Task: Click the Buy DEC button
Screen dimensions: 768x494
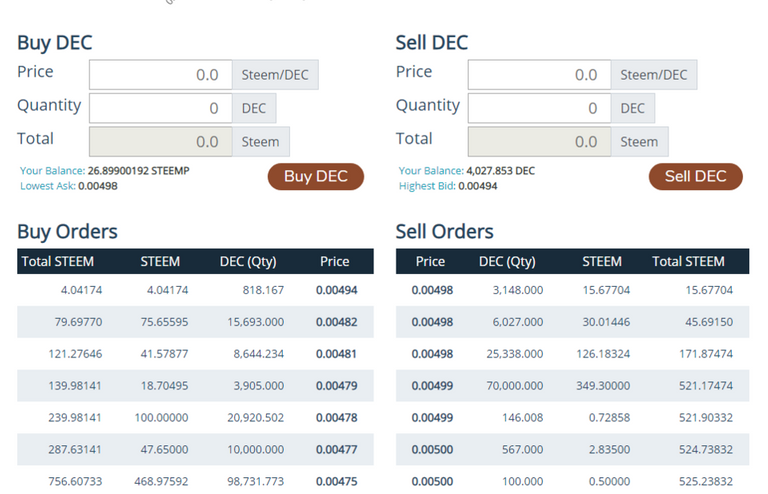Action: click(x=315, y=176)
